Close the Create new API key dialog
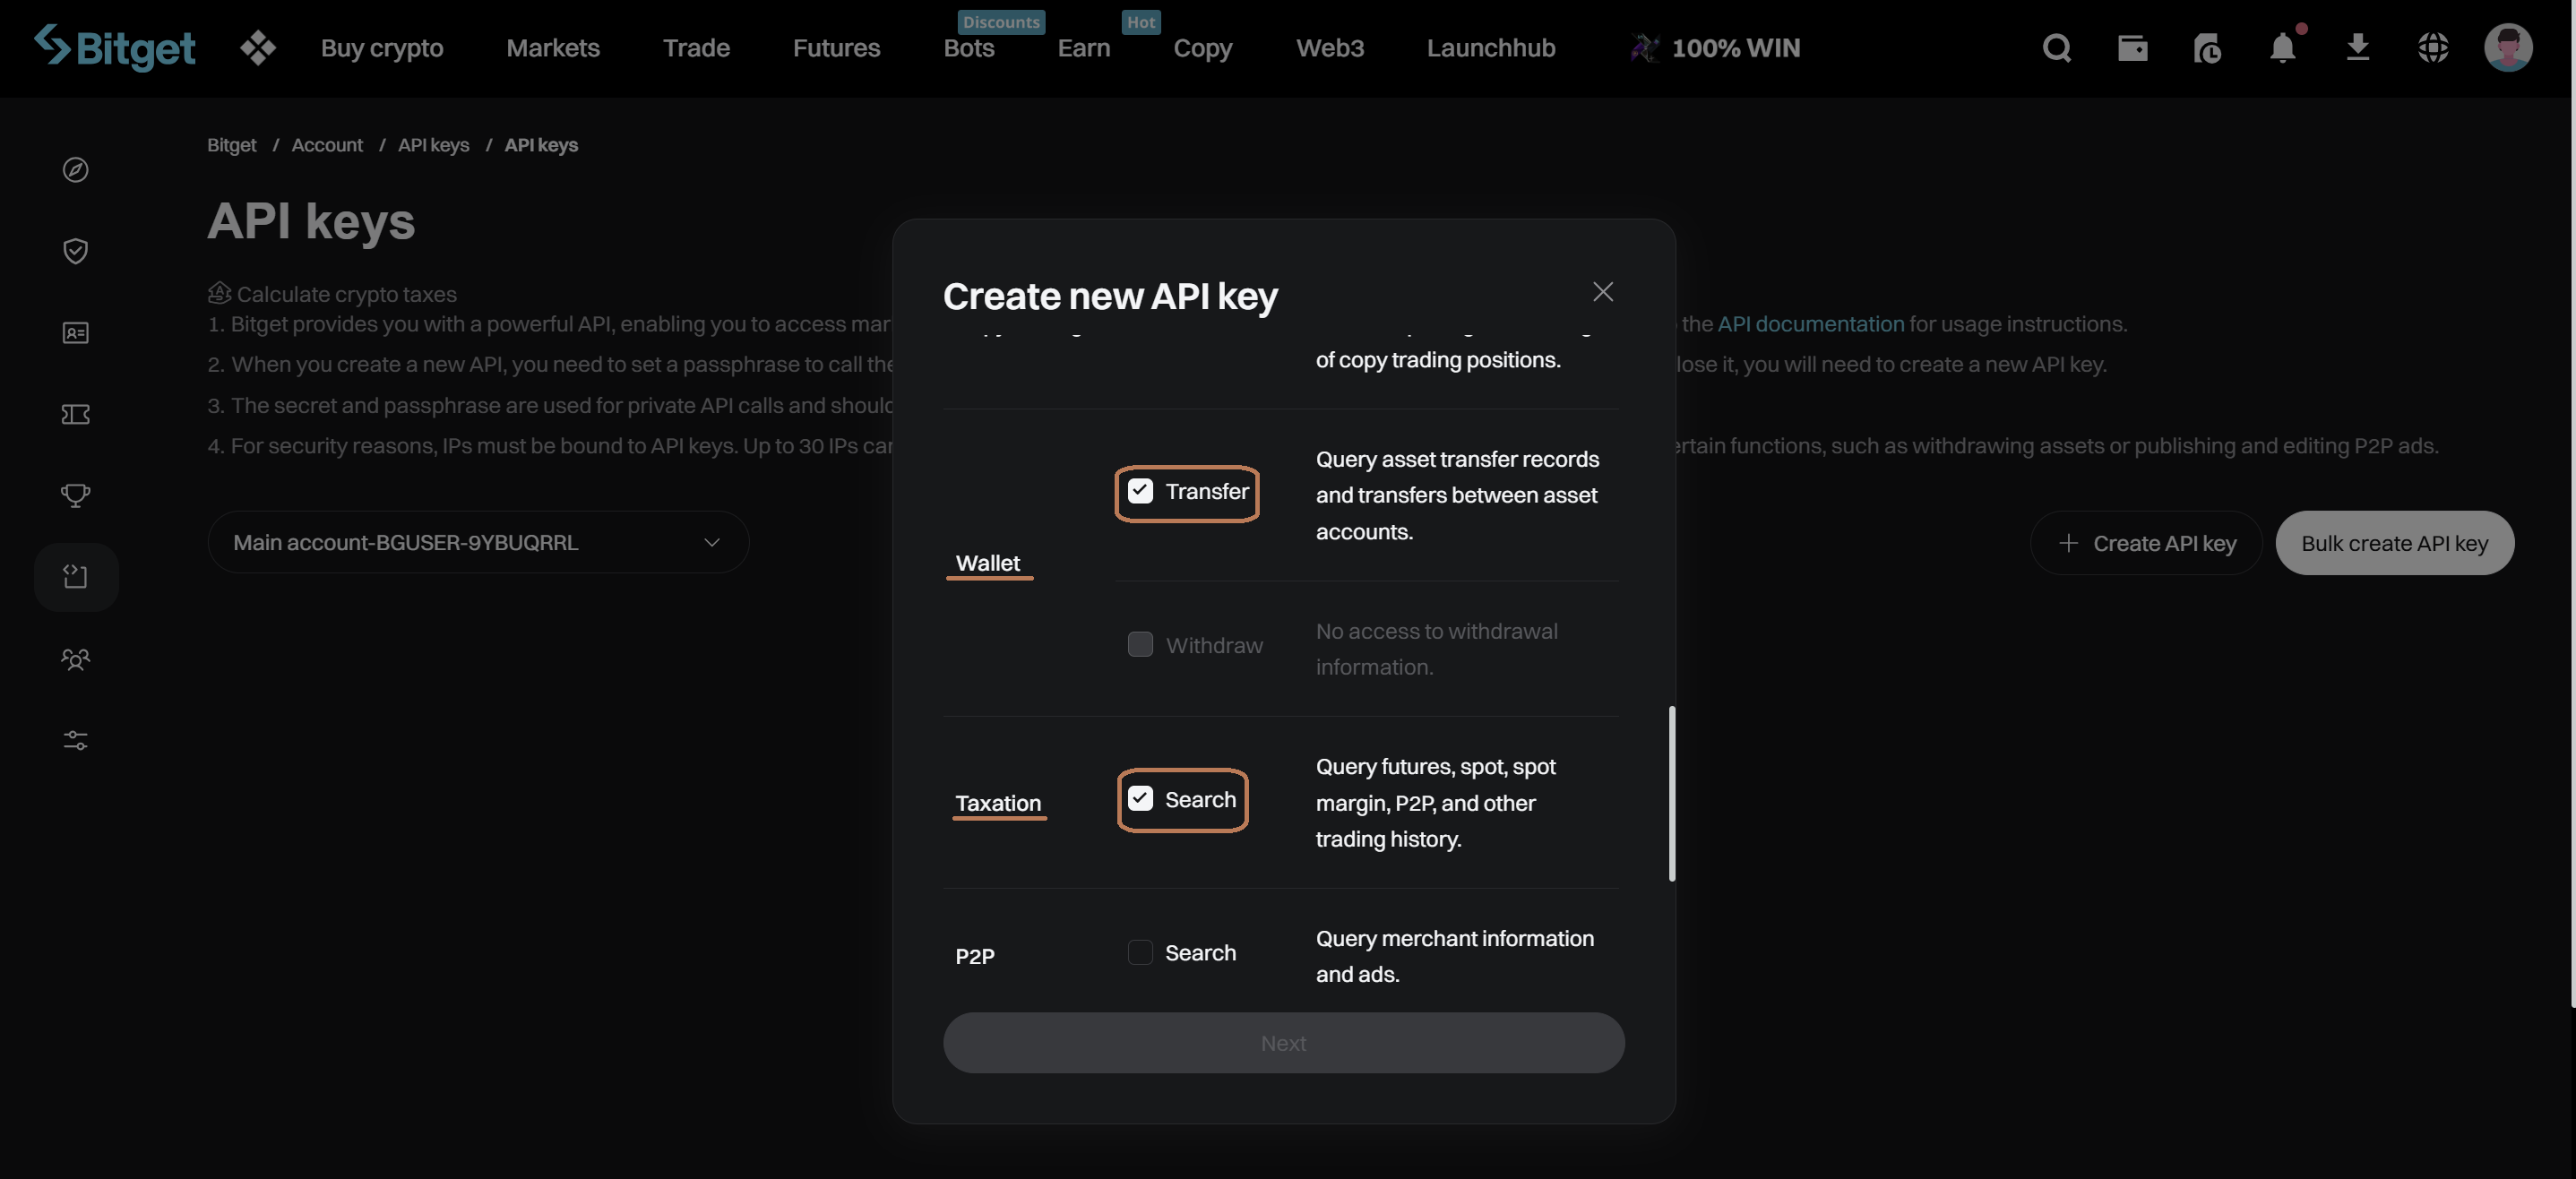Viewport: 2576px width, 1179px height. [1602, 291]
